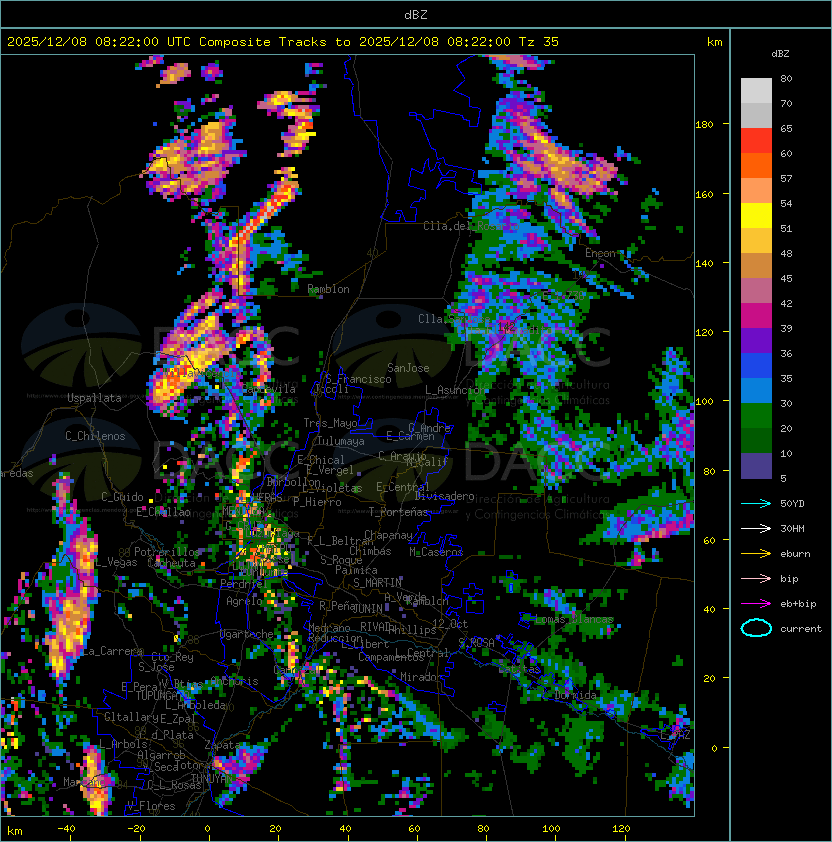Viewport: 832px width, 842px height.
Task: Click the 'P_Hierro' map label
Action: tap(317, 502)
